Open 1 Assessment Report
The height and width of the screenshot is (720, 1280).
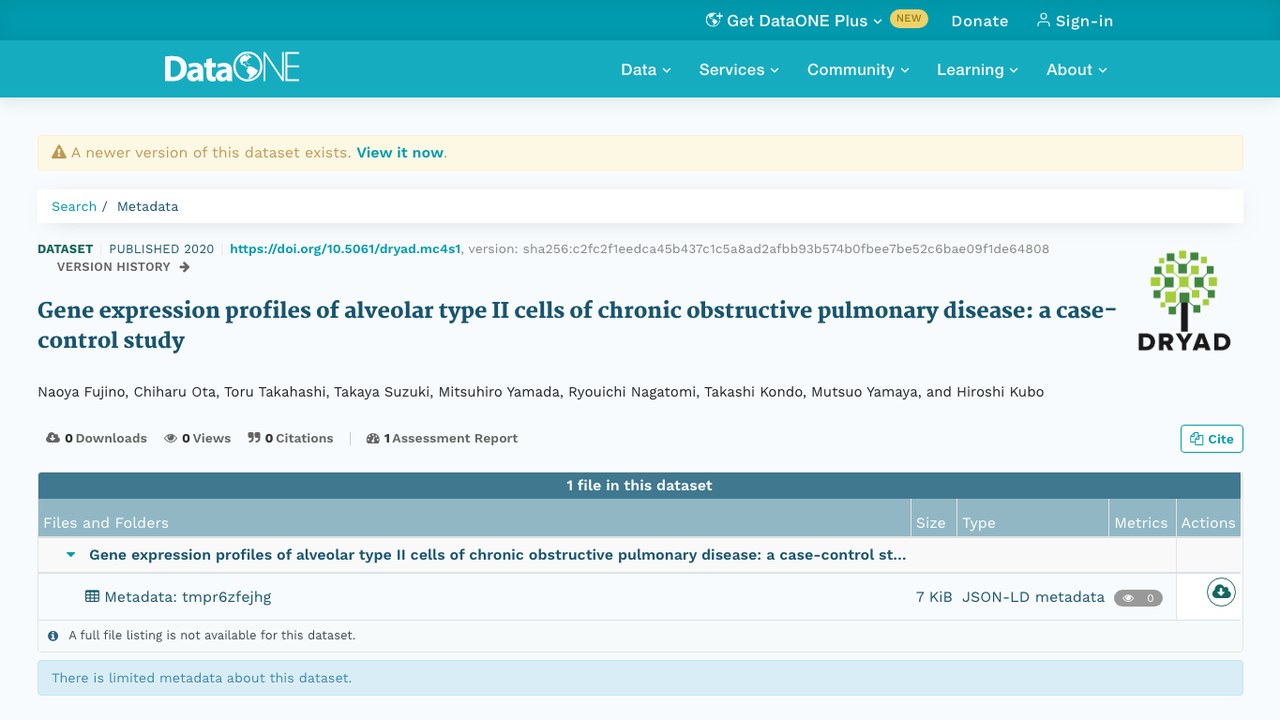tap(442, 438)
